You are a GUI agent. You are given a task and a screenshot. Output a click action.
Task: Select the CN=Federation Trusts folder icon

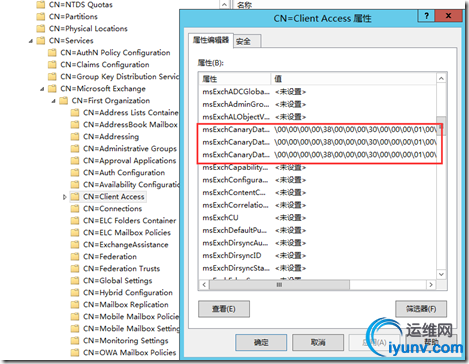click(x=75, y=269)
